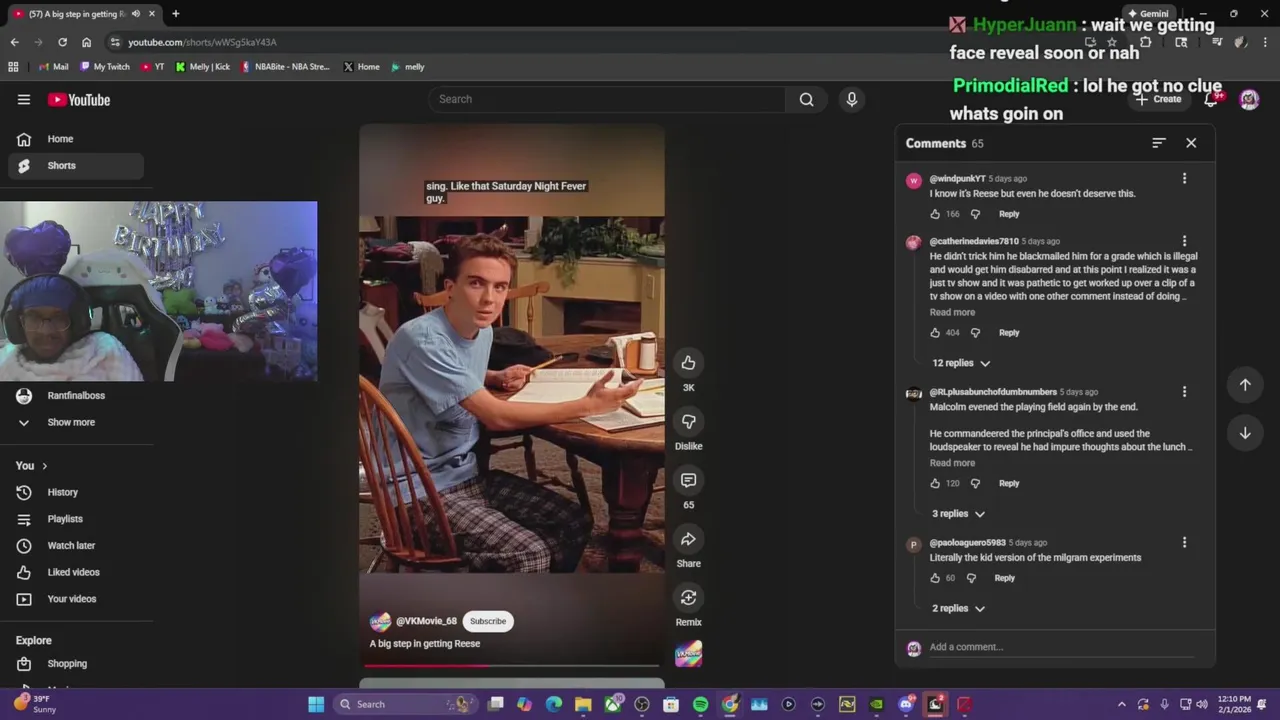This screenshot has height=720, width=1280.
Task: Subscribe to @VKMovie_68
Action: (x=488, y=621)
